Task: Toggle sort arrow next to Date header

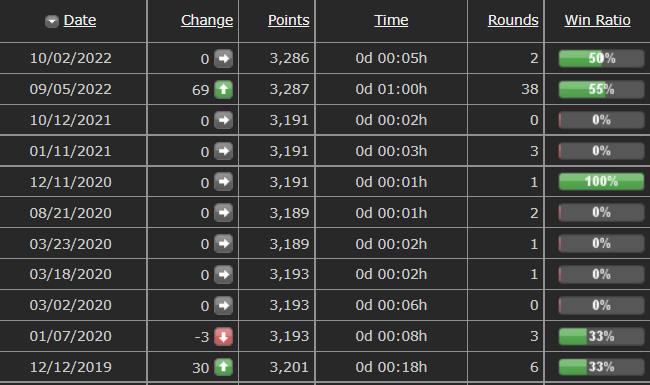Action: tap(52, 21)
